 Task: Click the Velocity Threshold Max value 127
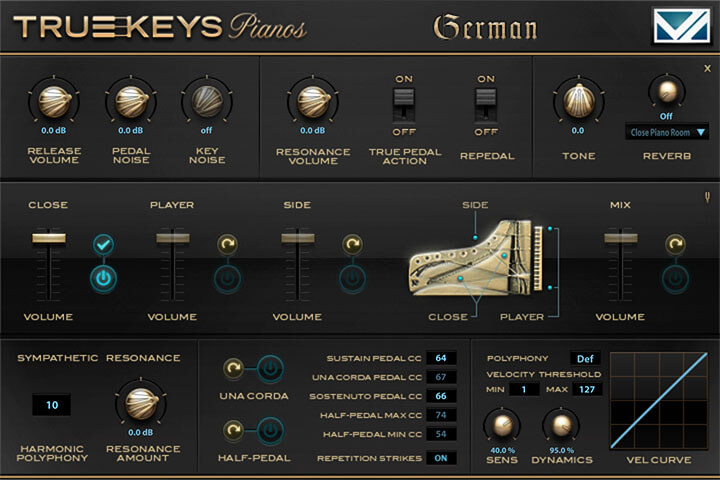pos(587,390)
